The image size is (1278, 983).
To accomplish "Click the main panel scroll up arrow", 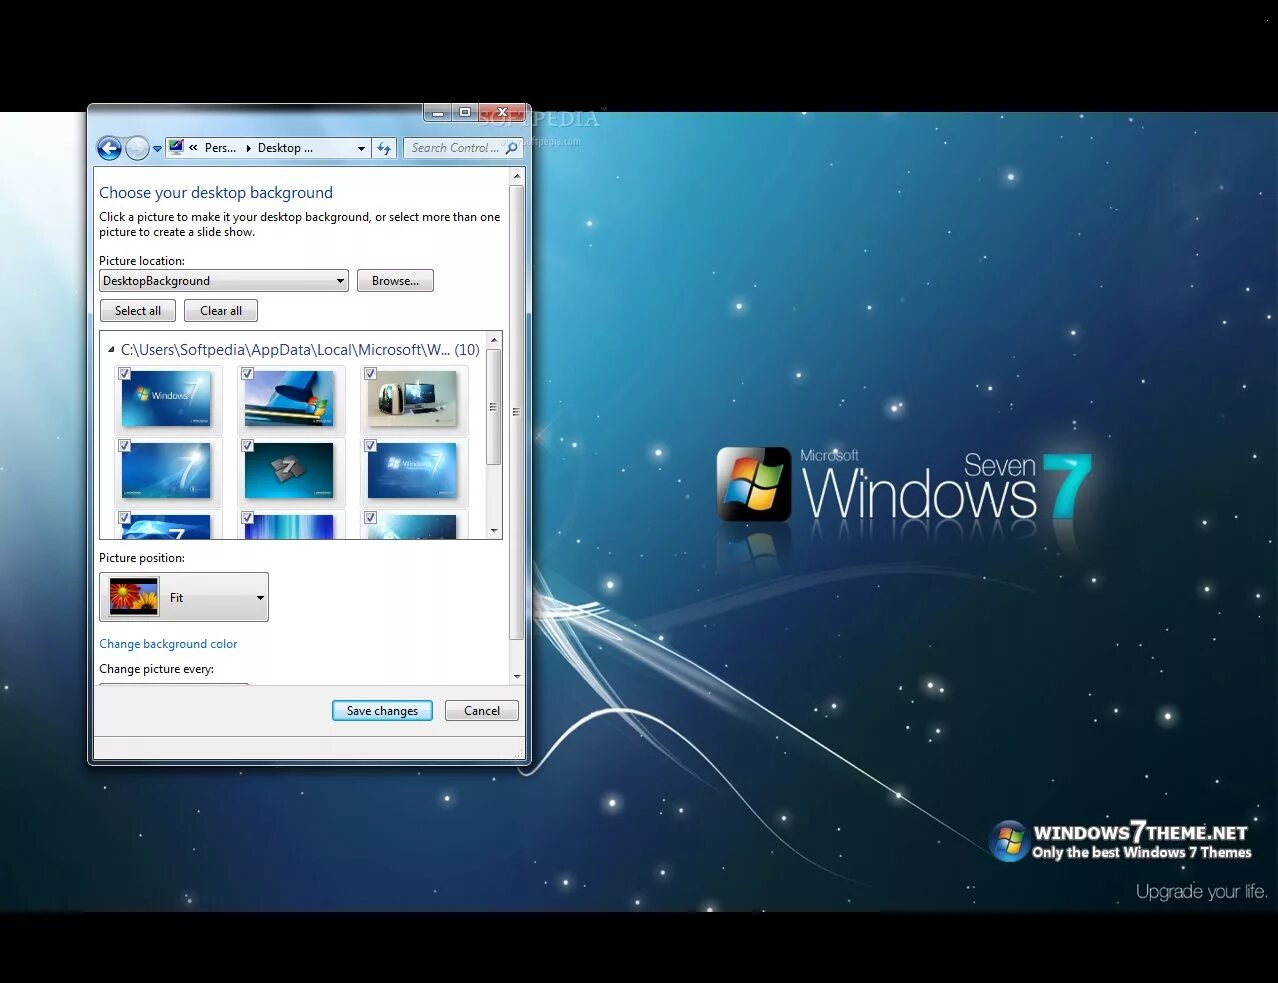I will (x=517, y=177).
